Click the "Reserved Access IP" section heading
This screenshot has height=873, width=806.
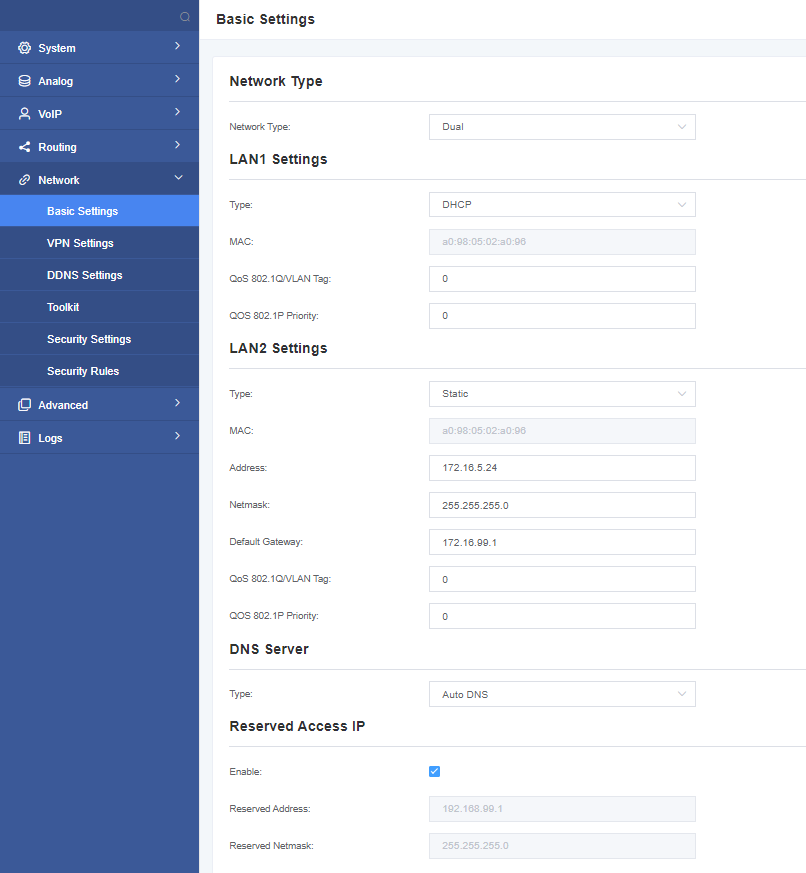[x=297, y=726]
